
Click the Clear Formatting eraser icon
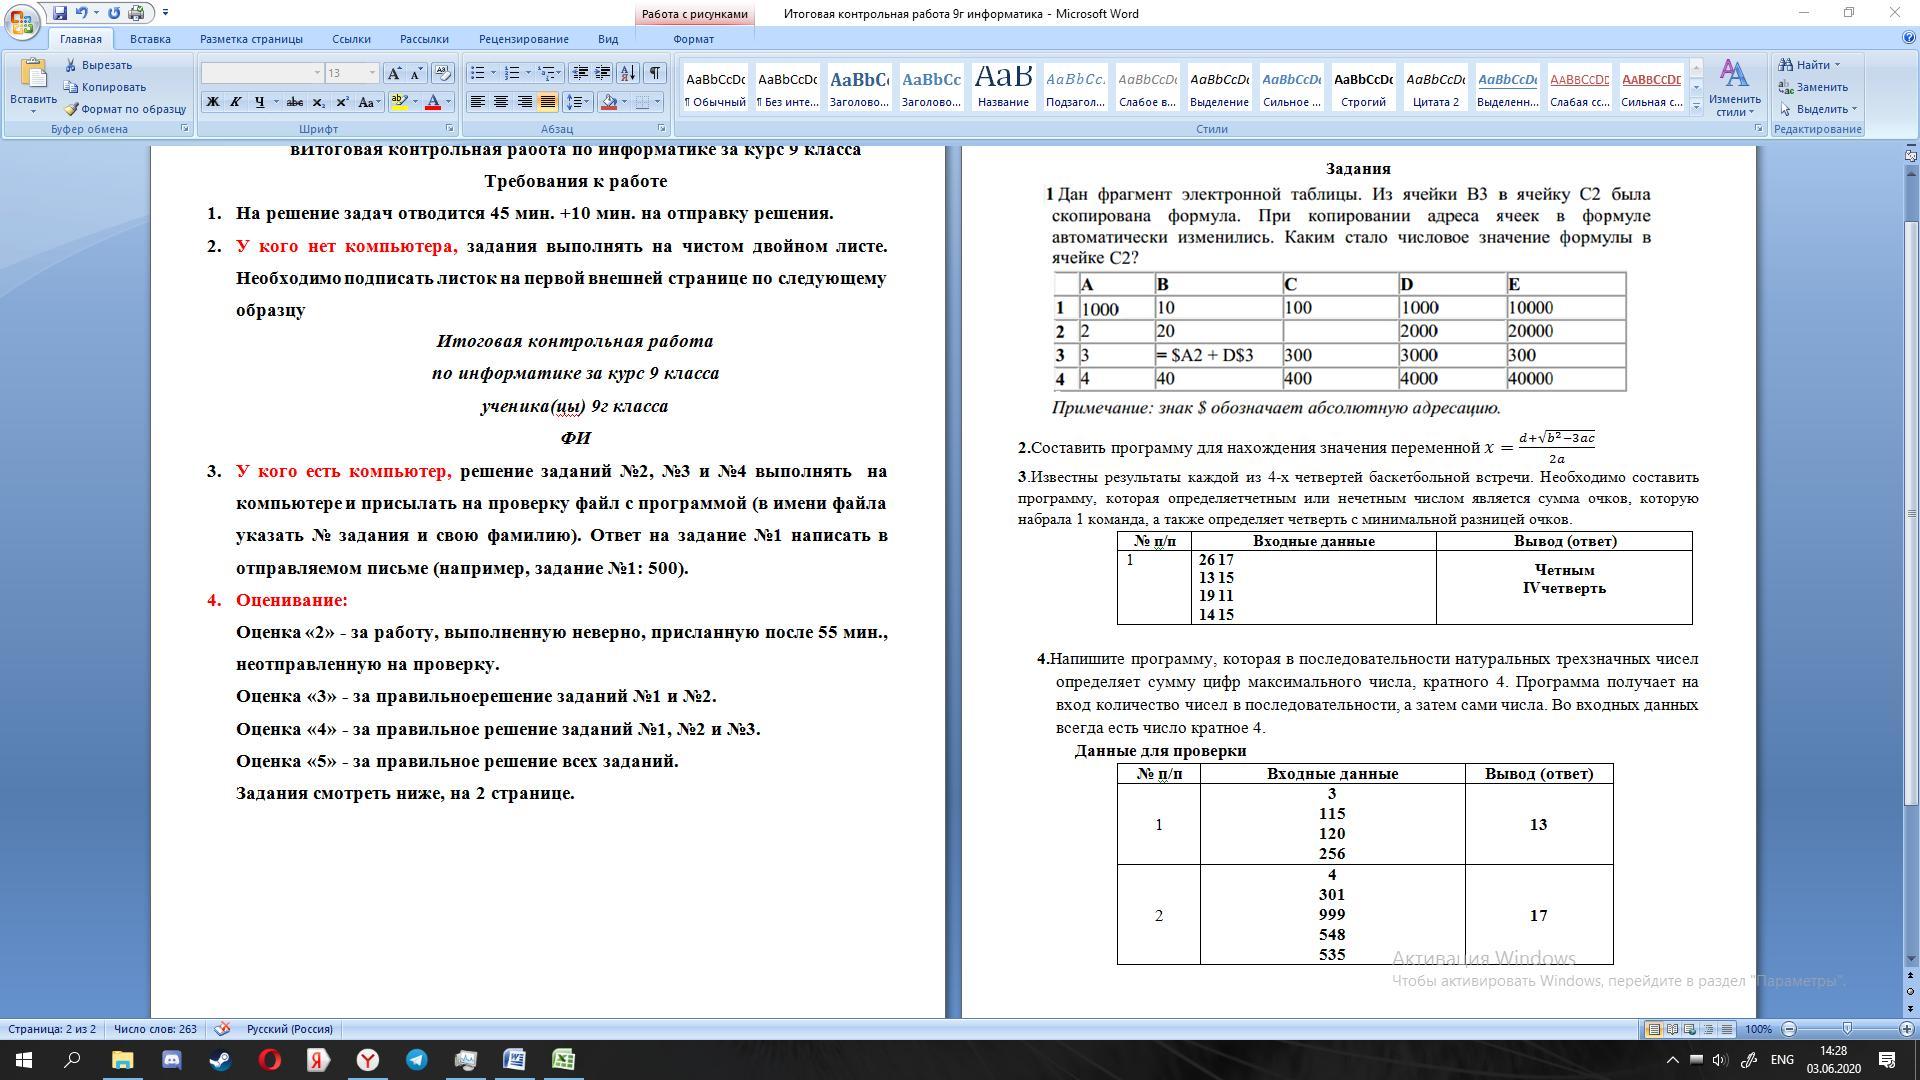(442, 73)
